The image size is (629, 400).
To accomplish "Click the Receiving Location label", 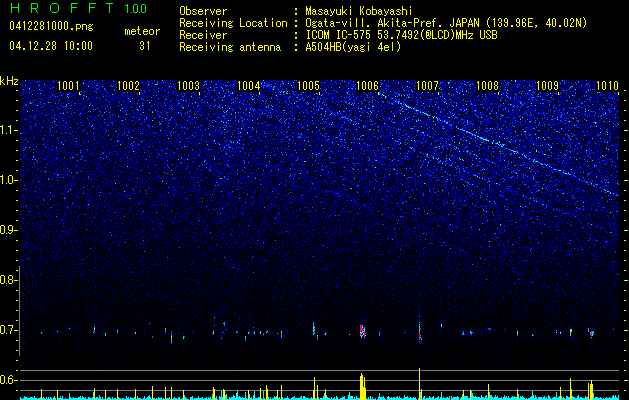I will point(233,23).
